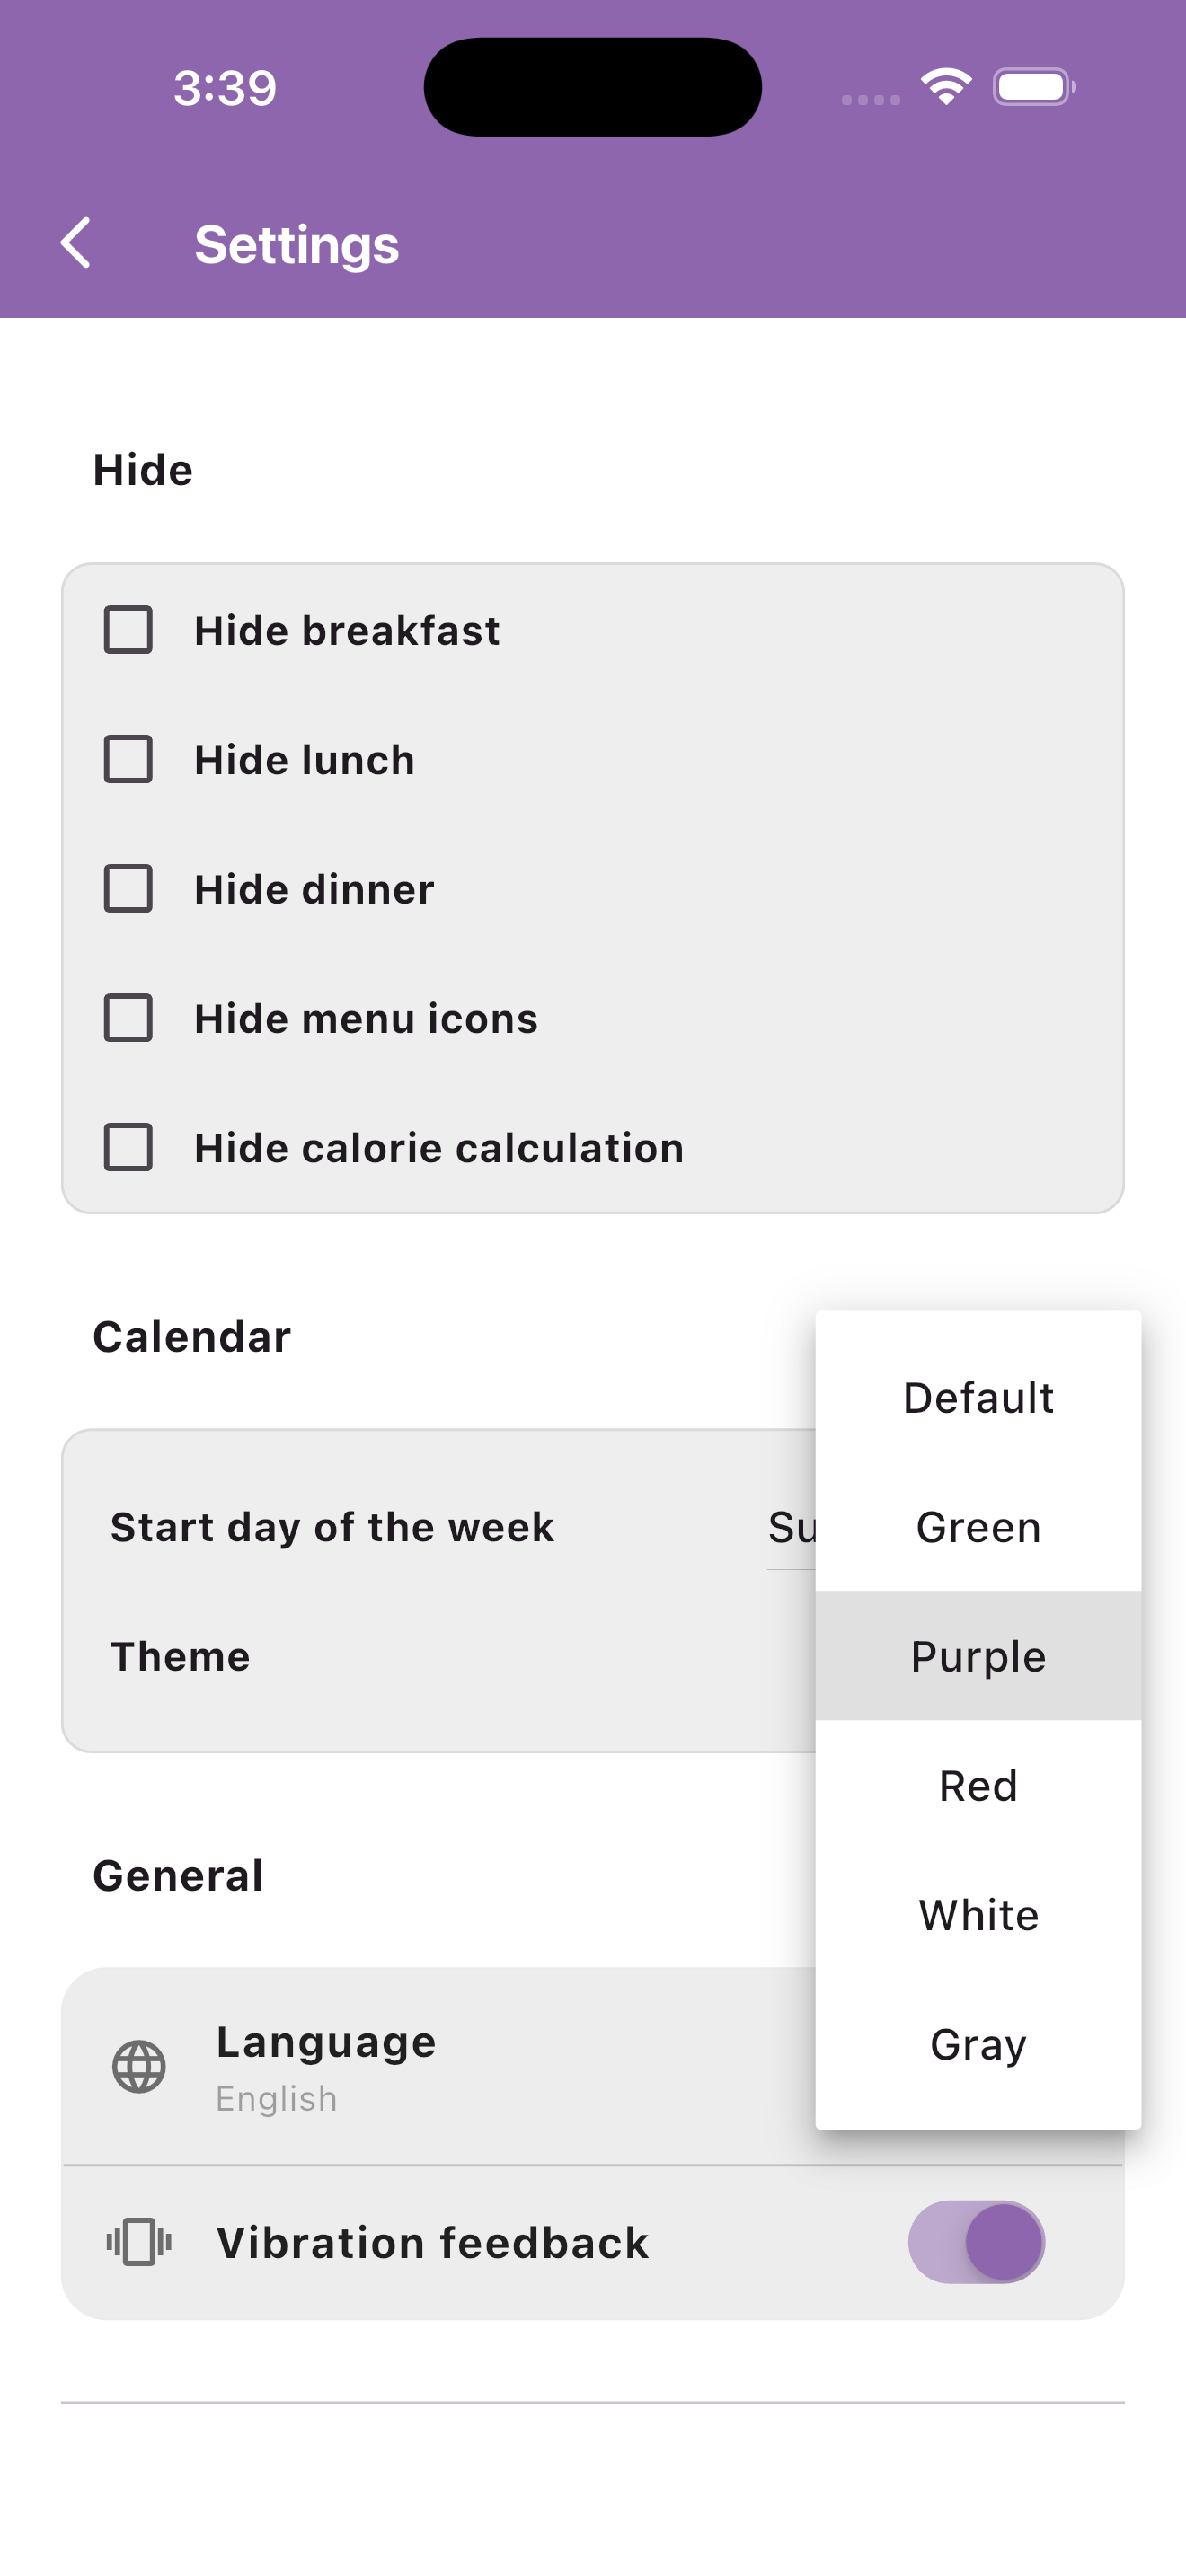
Task: Tap the battery status icon
Action: (x=1034, y=87)
